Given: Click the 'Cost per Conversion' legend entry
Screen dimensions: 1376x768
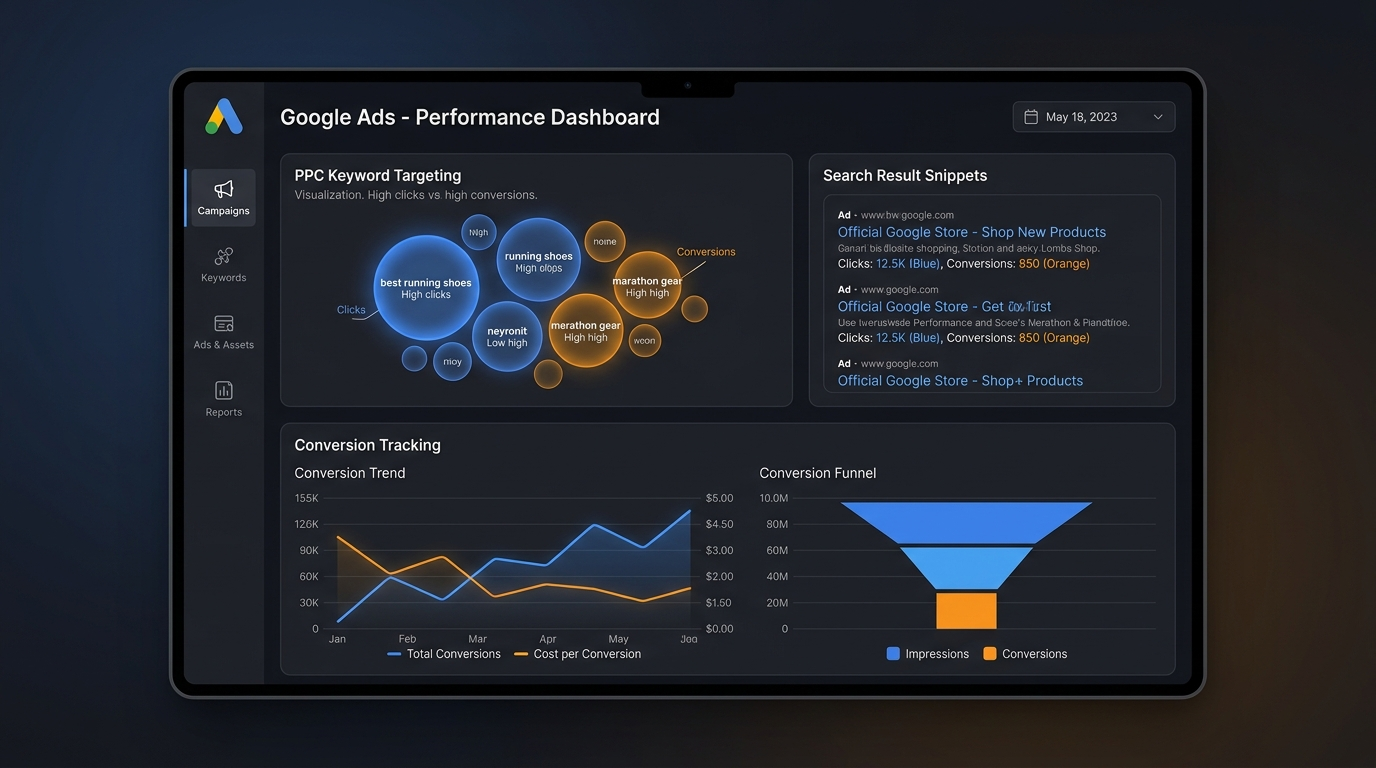Looking at the screenshot, I should tap(577, 654).
